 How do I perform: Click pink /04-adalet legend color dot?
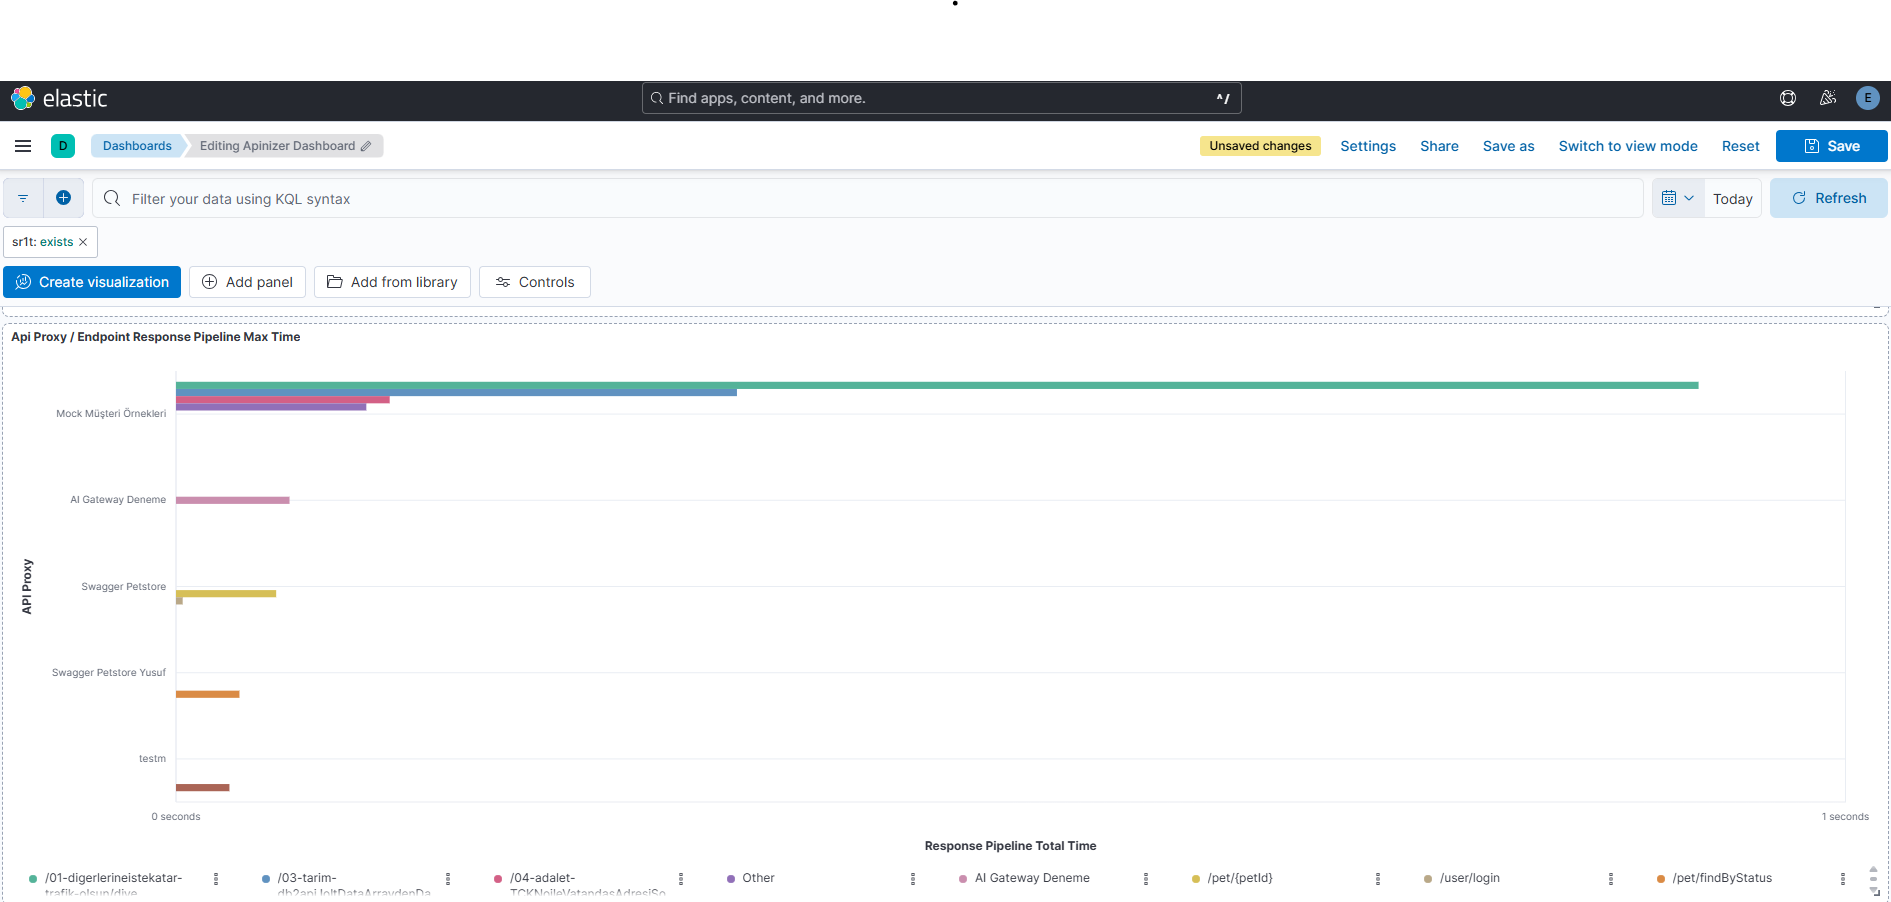pyautogui.click(x=498, y=879)
